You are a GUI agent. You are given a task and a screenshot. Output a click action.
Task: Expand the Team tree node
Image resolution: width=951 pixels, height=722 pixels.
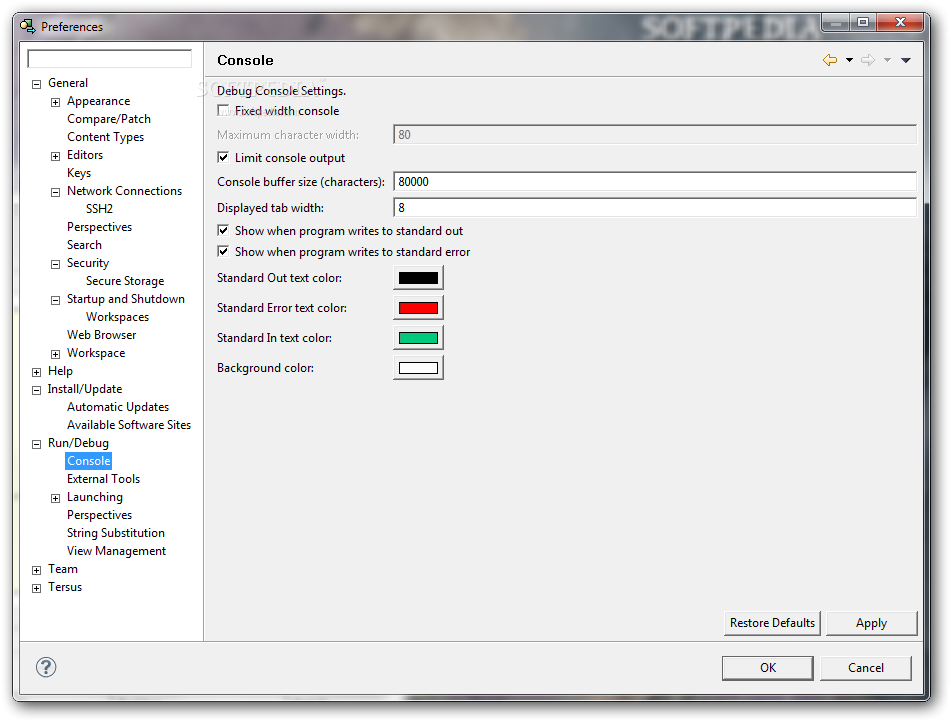click(x=36, y=570)
